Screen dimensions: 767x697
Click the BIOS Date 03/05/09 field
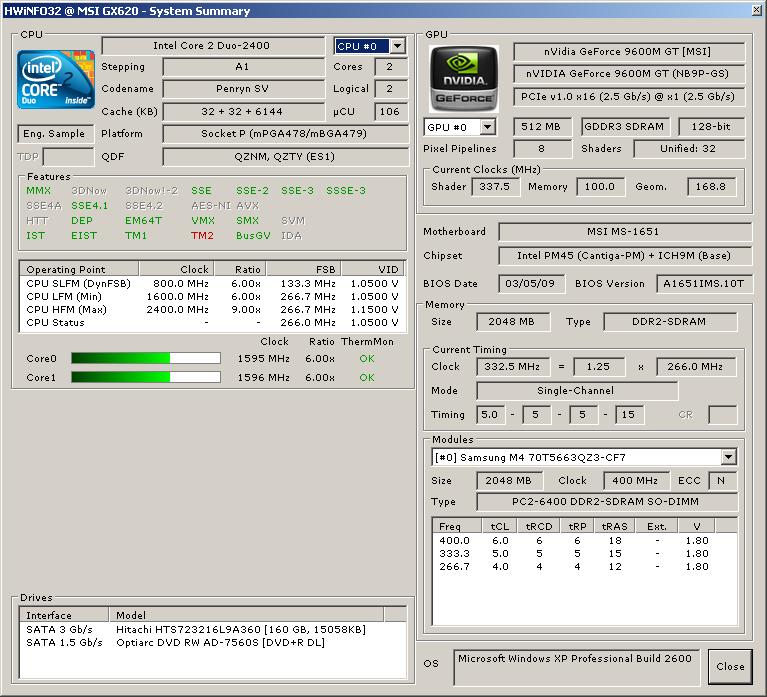[531, 284]
